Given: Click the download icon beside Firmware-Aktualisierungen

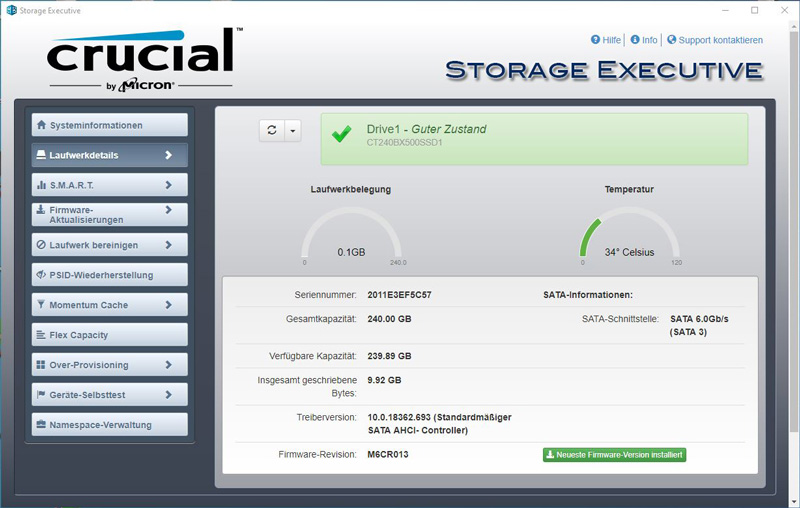Looking at the screenshot, I should [41, 209].
